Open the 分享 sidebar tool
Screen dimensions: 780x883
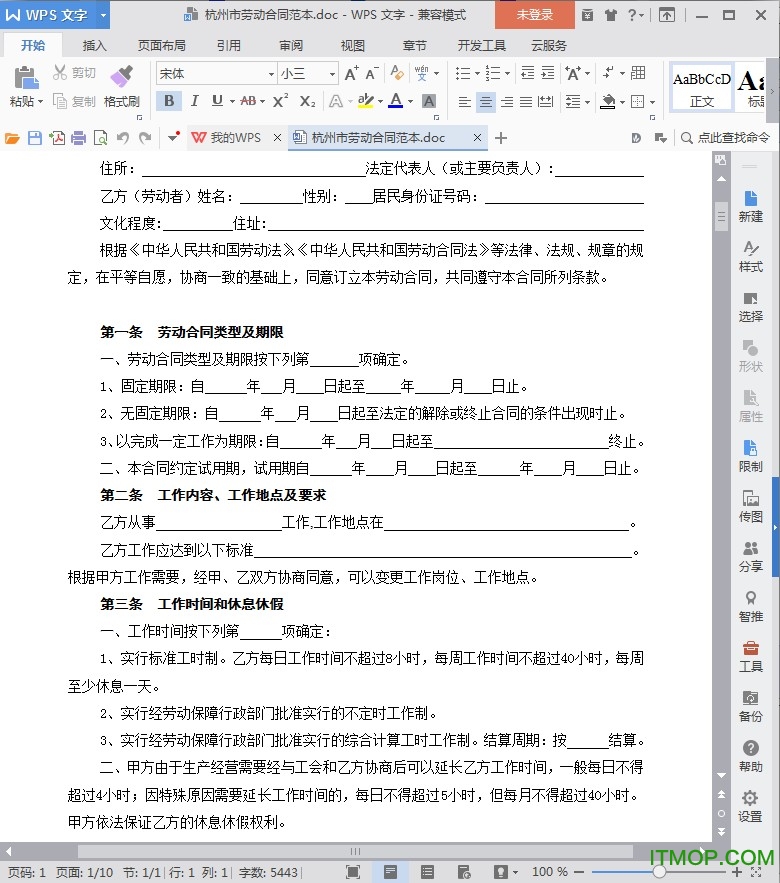pyautogui.click(x=750, y=556)
